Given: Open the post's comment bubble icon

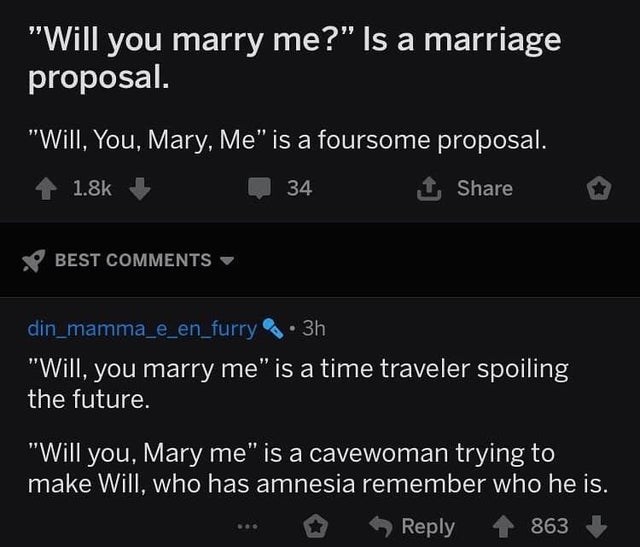Looking at the screenshot, I should 257,188.
